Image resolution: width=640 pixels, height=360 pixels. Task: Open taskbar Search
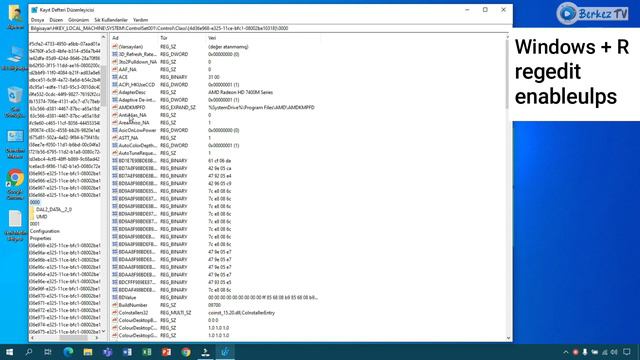click(x=29, y=352)
